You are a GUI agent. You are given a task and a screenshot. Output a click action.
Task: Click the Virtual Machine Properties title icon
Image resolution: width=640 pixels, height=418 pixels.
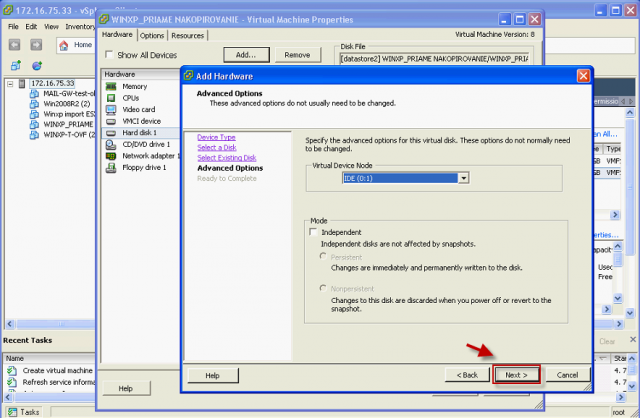point(104,19)
